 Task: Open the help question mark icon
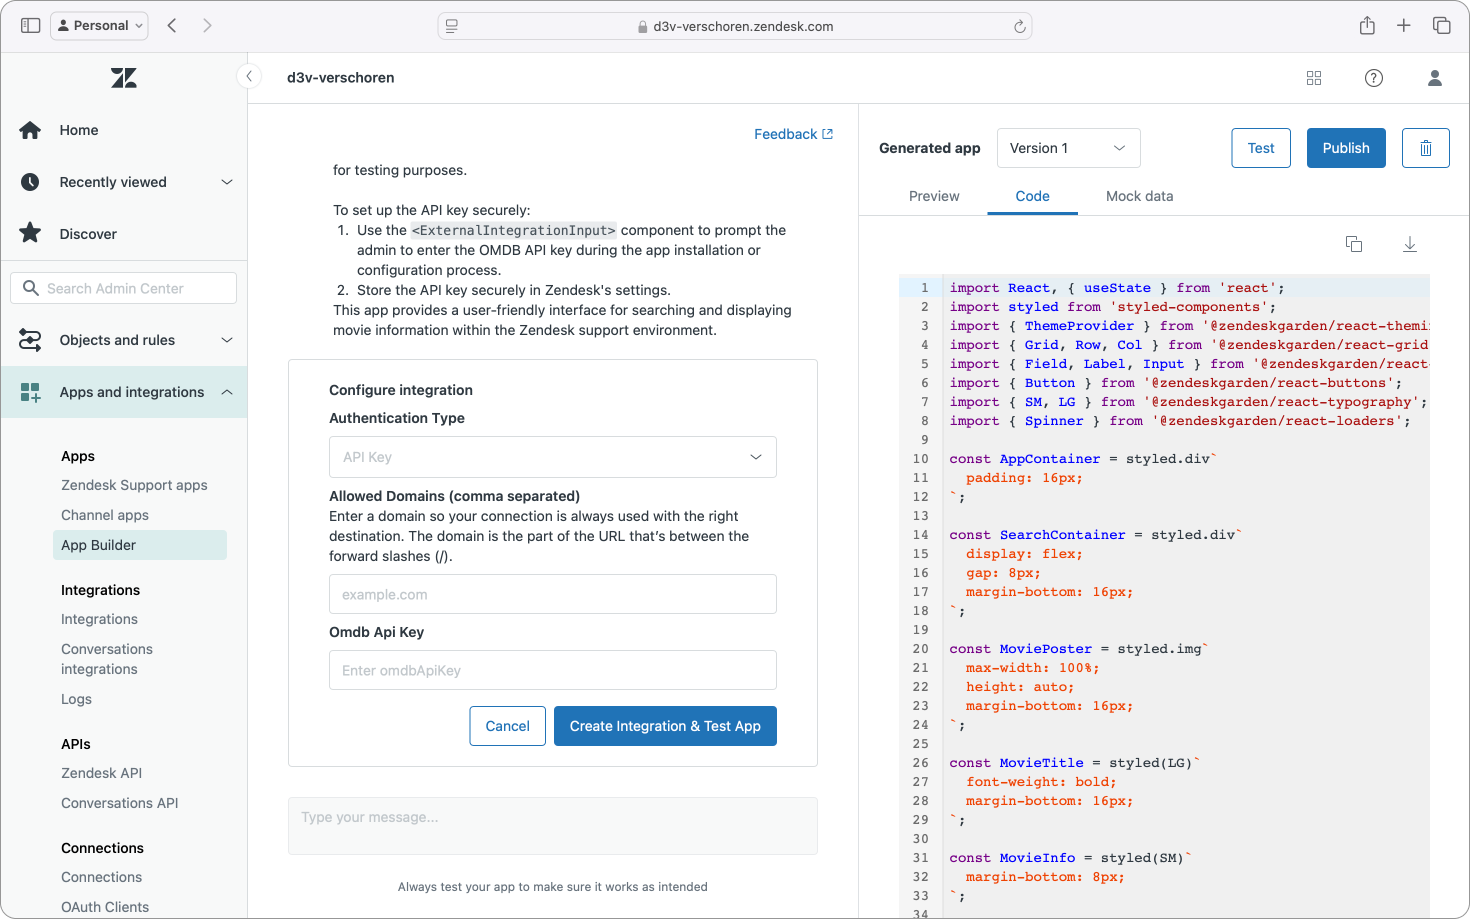pyautogui.click(x=1374, y=78)
